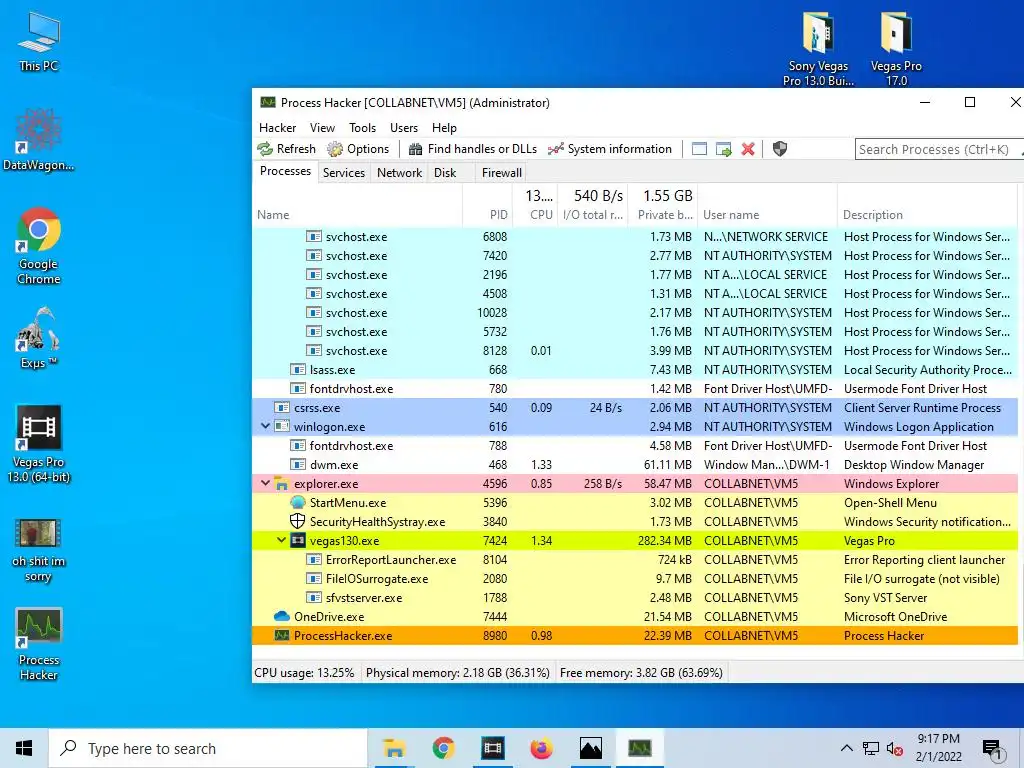Image resolution: width=1024 pixels, height=768 pixels.
Task: Select fontdrvhost.exe with PID 780
Action: pos(635,389)
